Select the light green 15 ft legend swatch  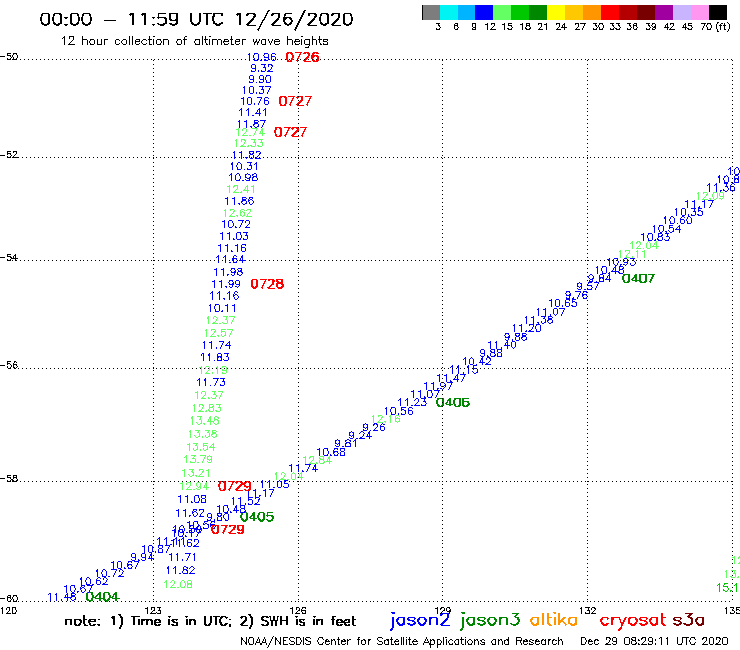502,12
